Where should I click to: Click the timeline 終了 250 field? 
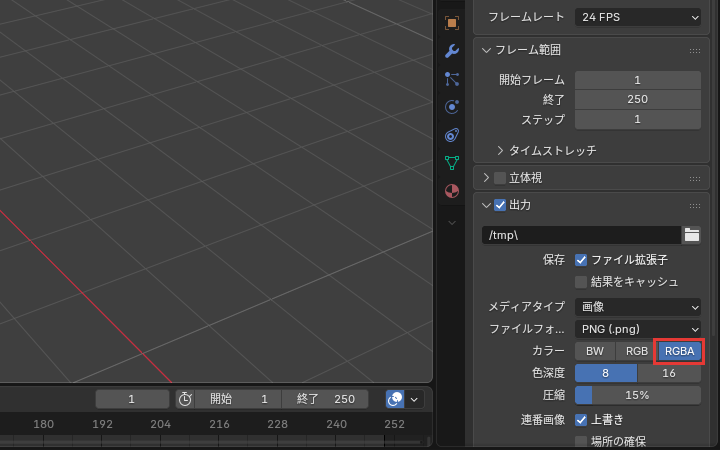325,399
